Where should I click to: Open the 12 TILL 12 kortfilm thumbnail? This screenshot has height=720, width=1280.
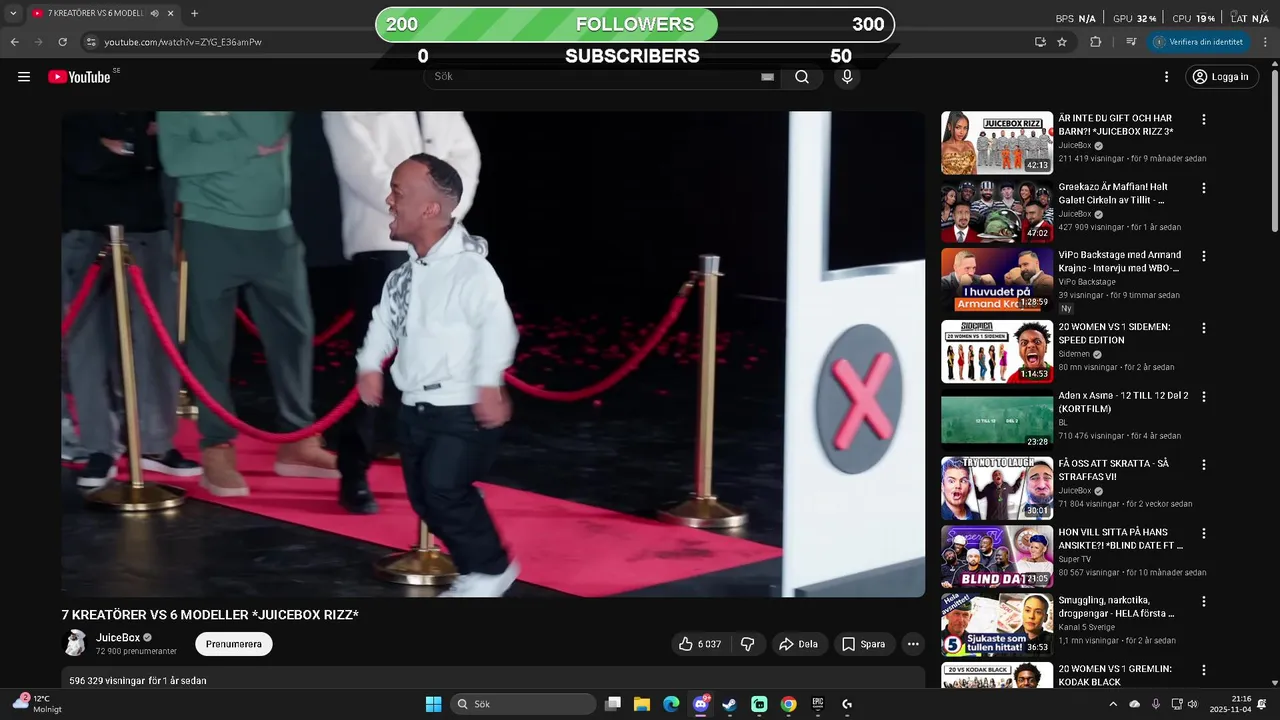[x=997, y=420]
